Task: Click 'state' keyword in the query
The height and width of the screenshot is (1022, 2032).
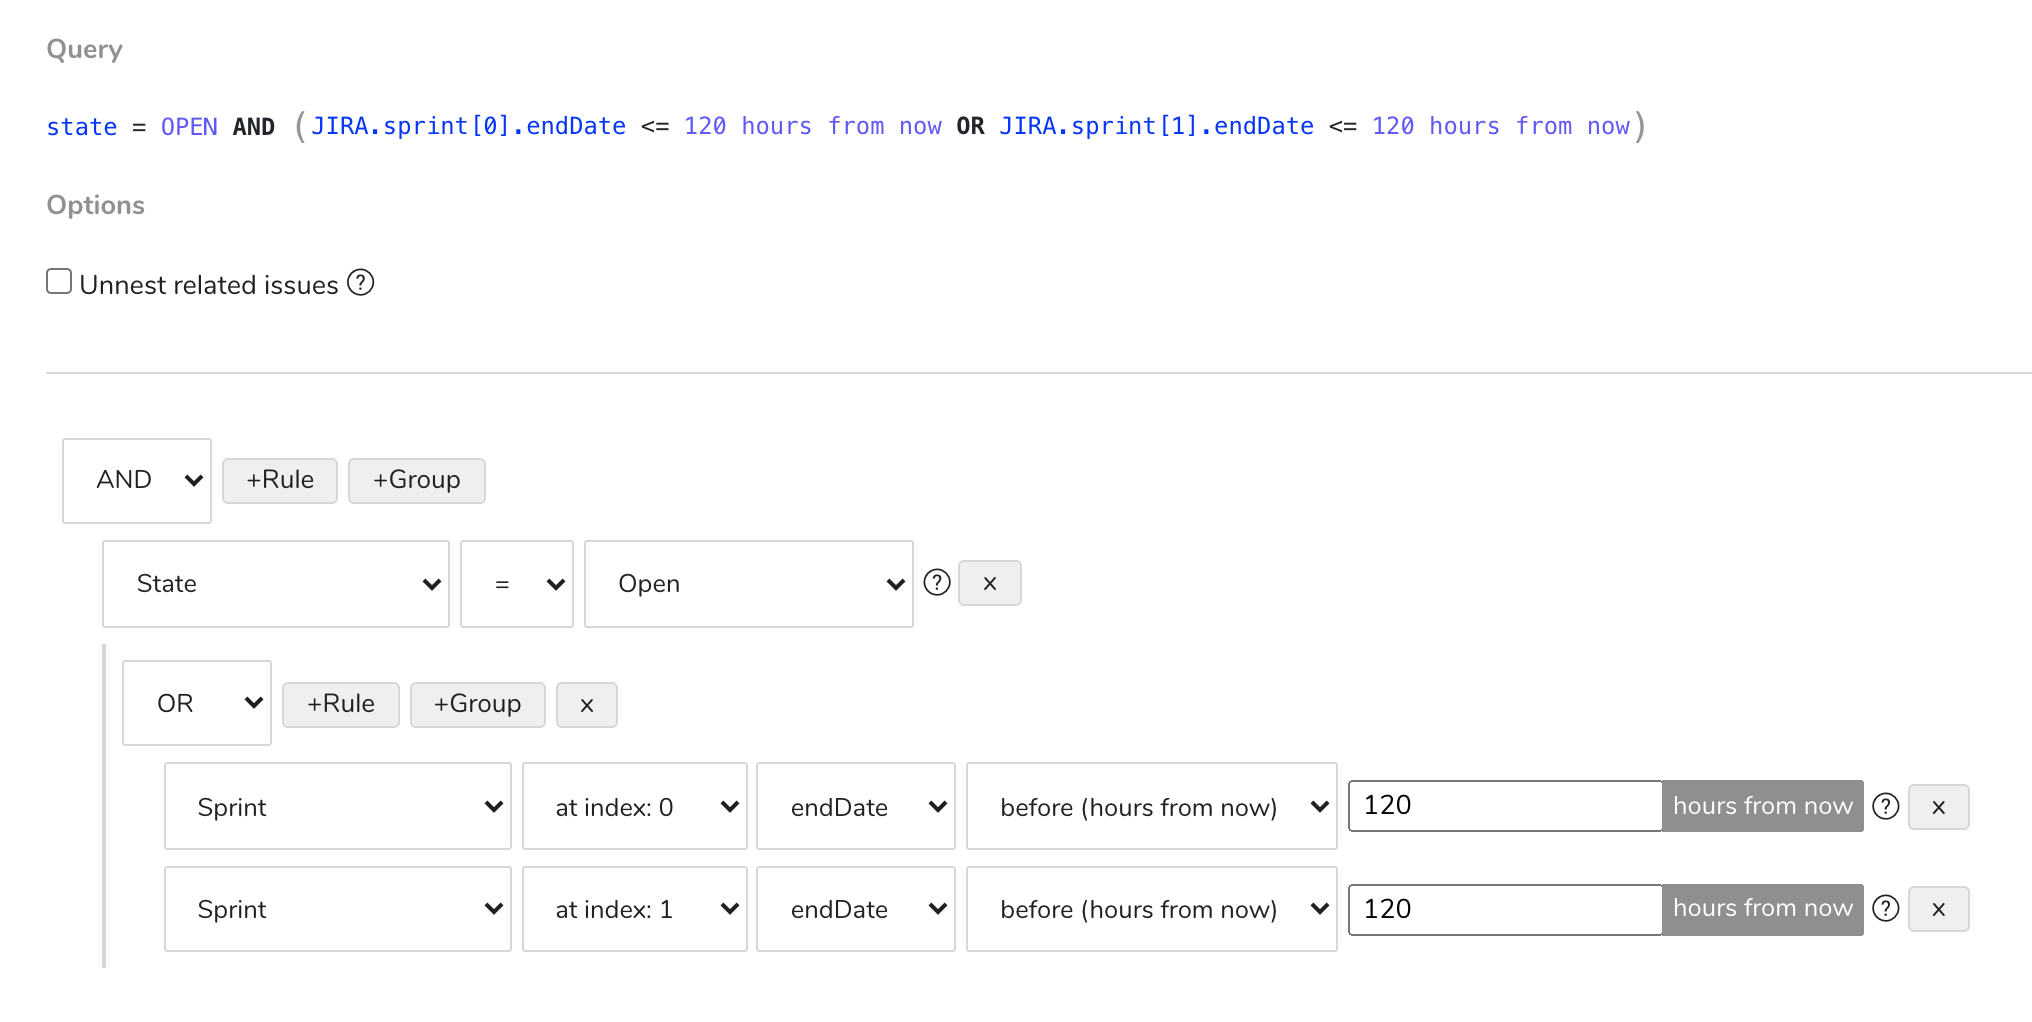Action: pos(82,127)
